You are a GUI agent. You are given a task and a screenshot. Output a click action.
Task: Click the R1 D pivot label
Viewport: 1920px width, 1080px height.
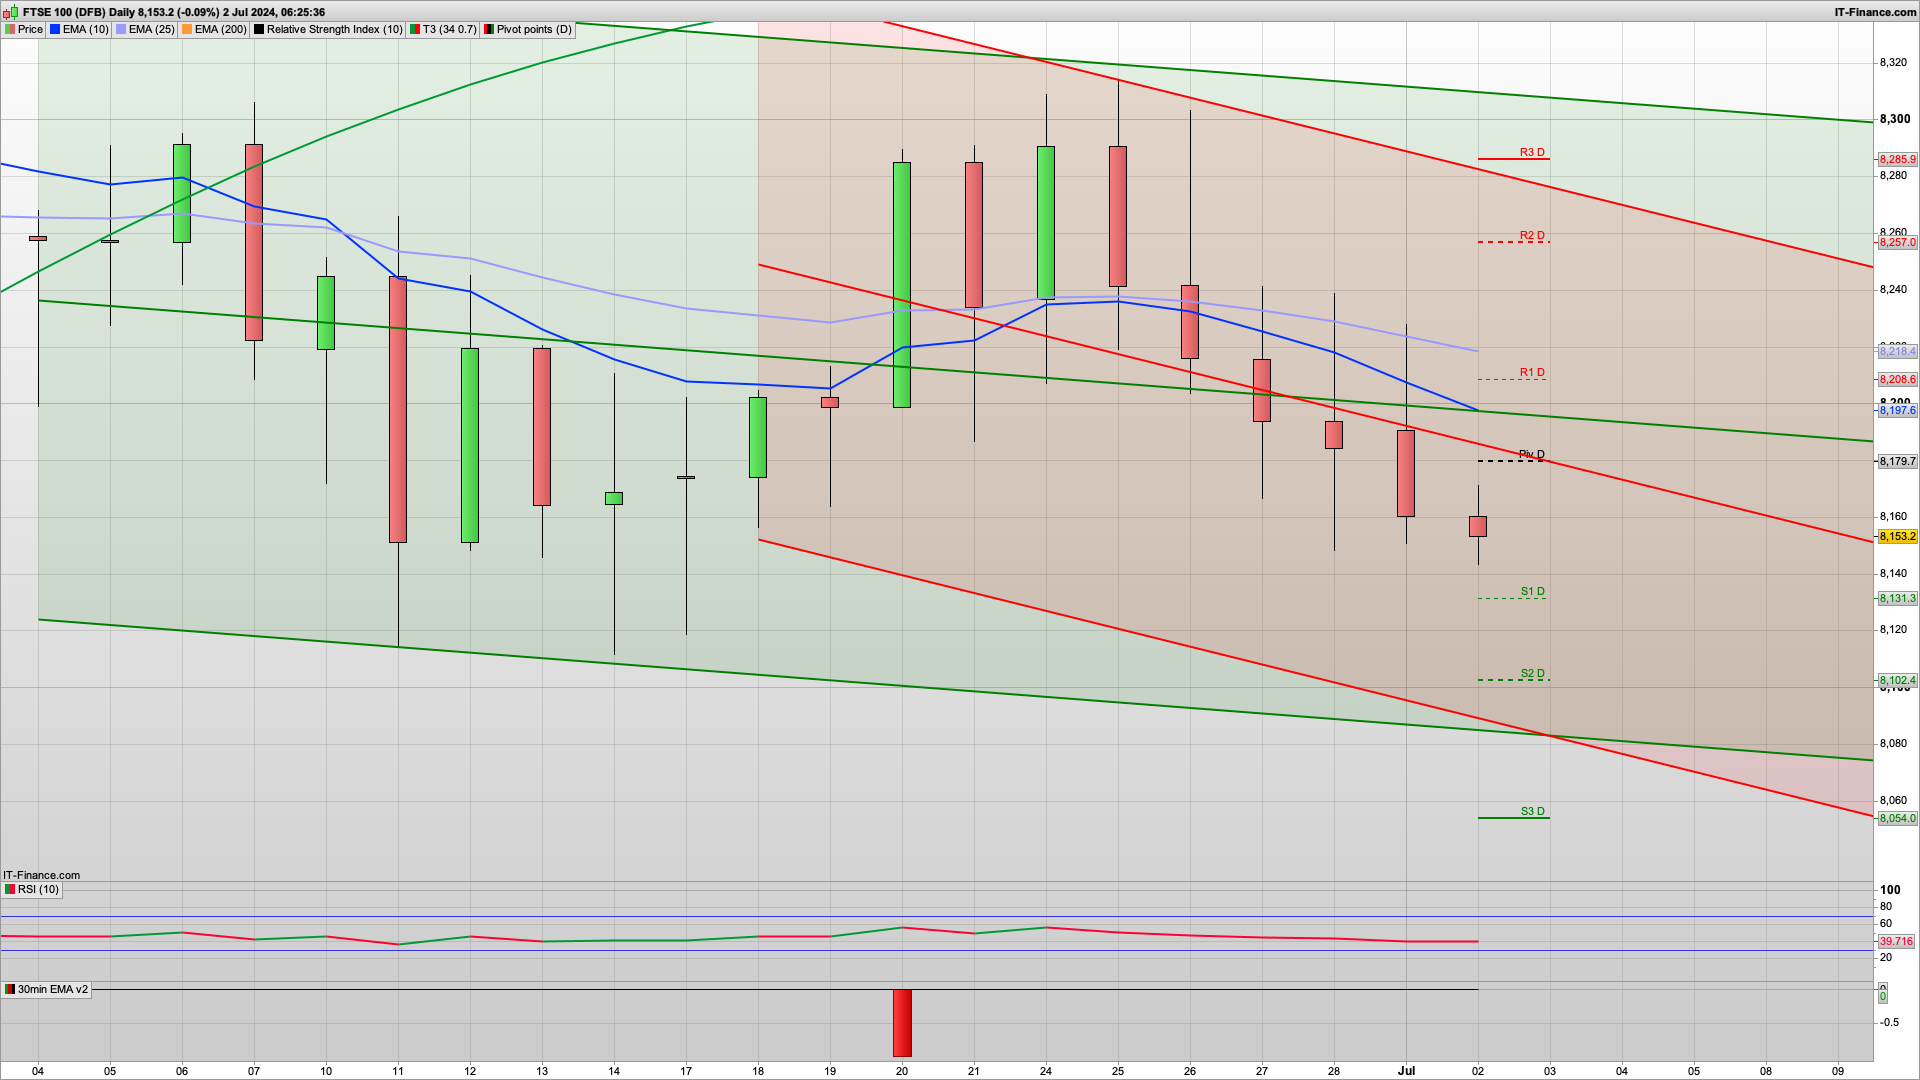(x=1532, y=373)
